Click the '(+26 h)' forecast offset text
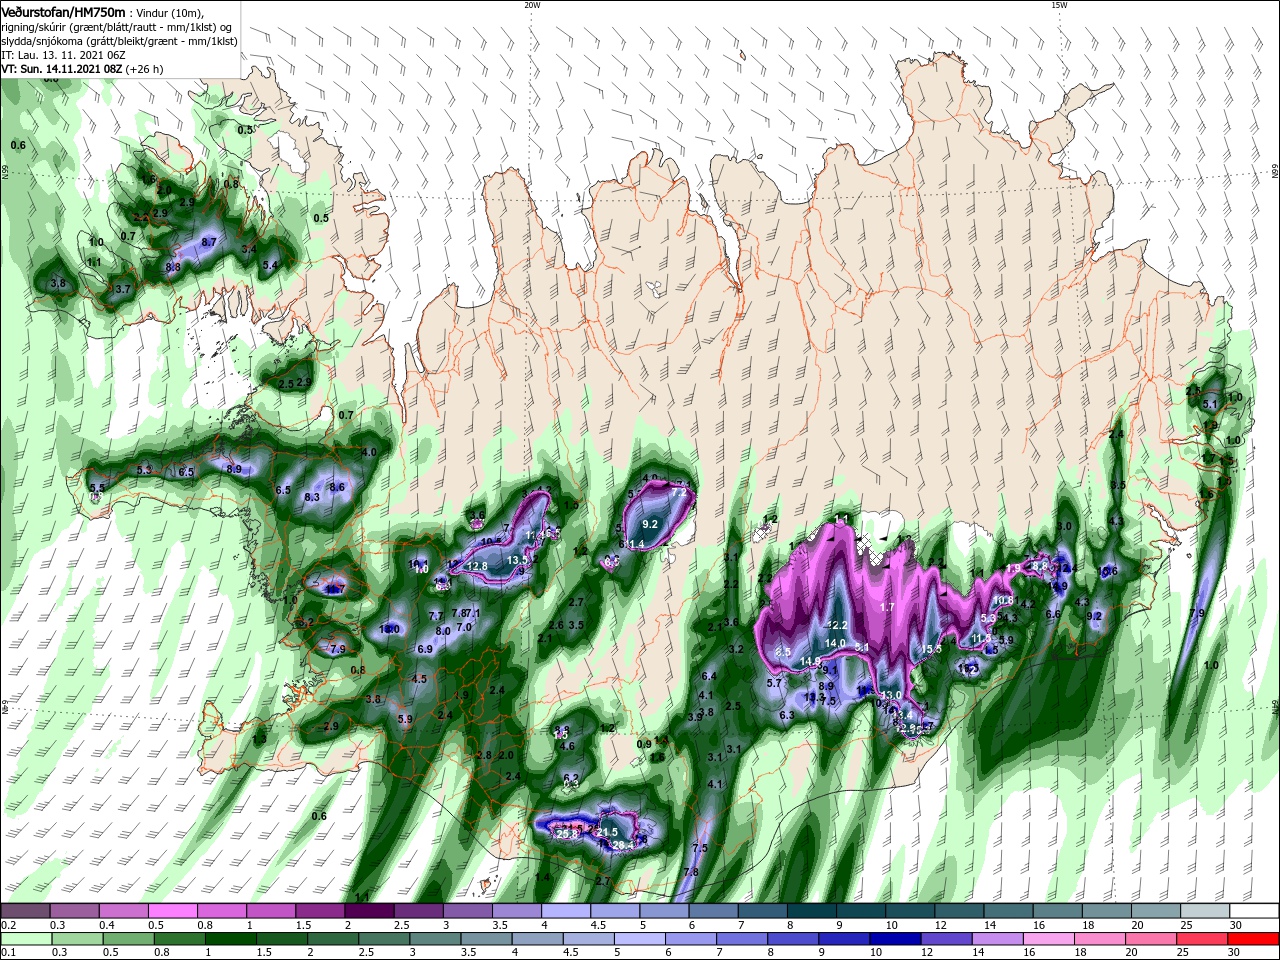Viewport: 1280px width, 960px height. click(145, 69)
